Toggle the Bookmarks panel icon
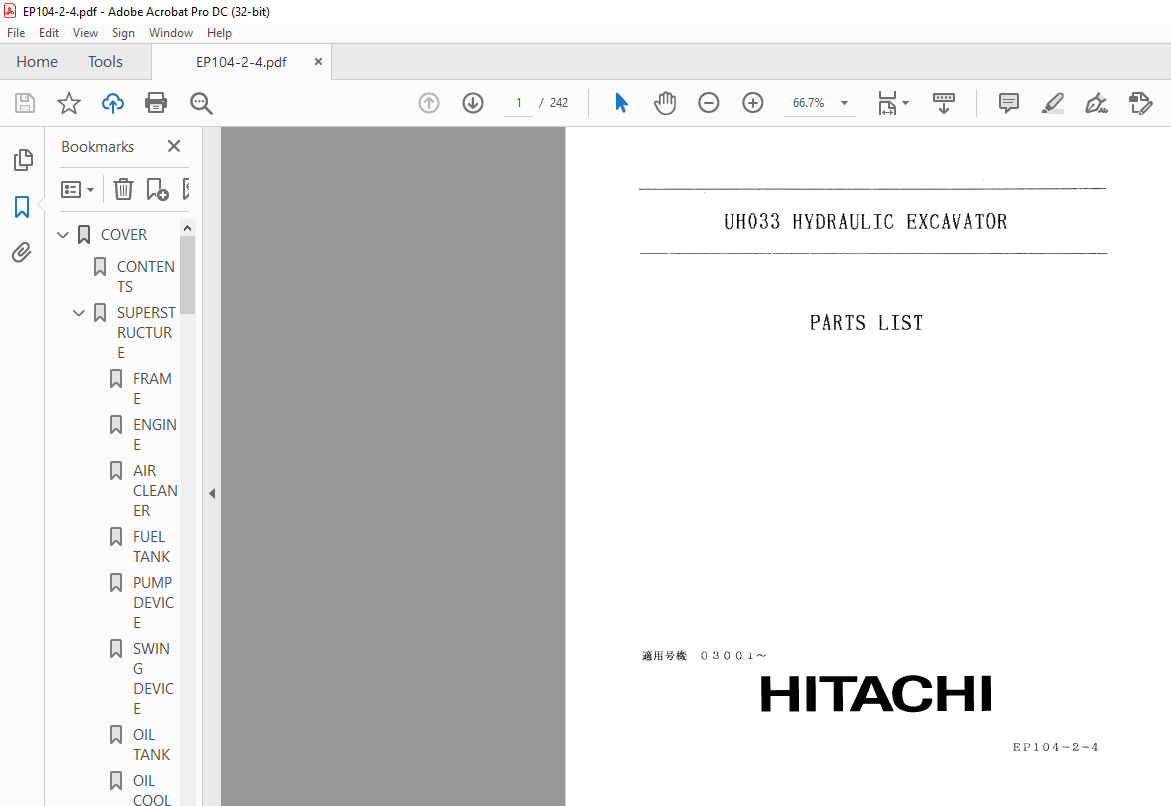 tap(22, 207)
